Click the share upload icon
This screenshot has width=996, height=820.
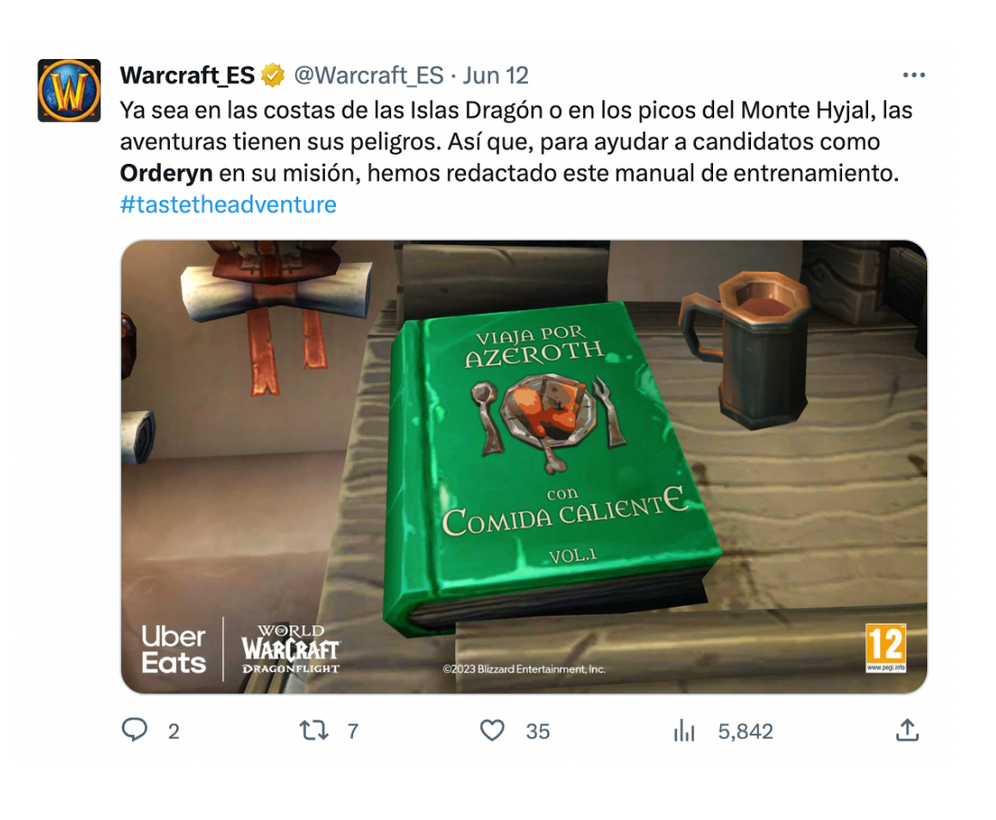point(907,730)
